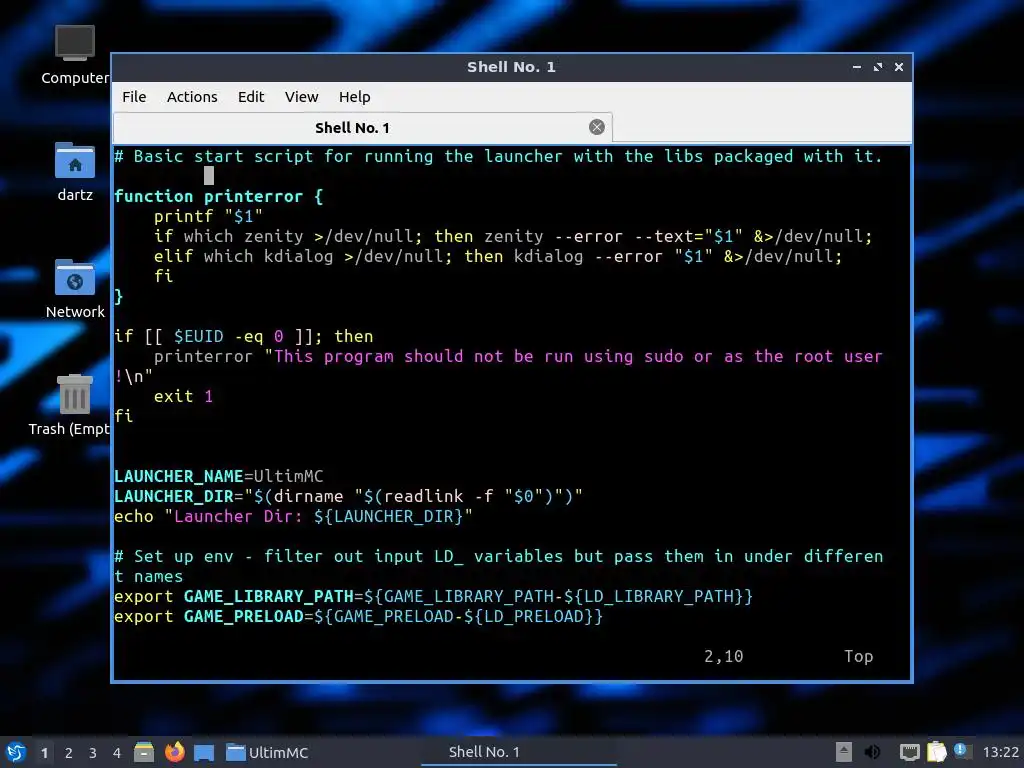The width and height of the screenshot is (1024, 768).
Task: Switch to workspace 1
Action: click(44, 753)
